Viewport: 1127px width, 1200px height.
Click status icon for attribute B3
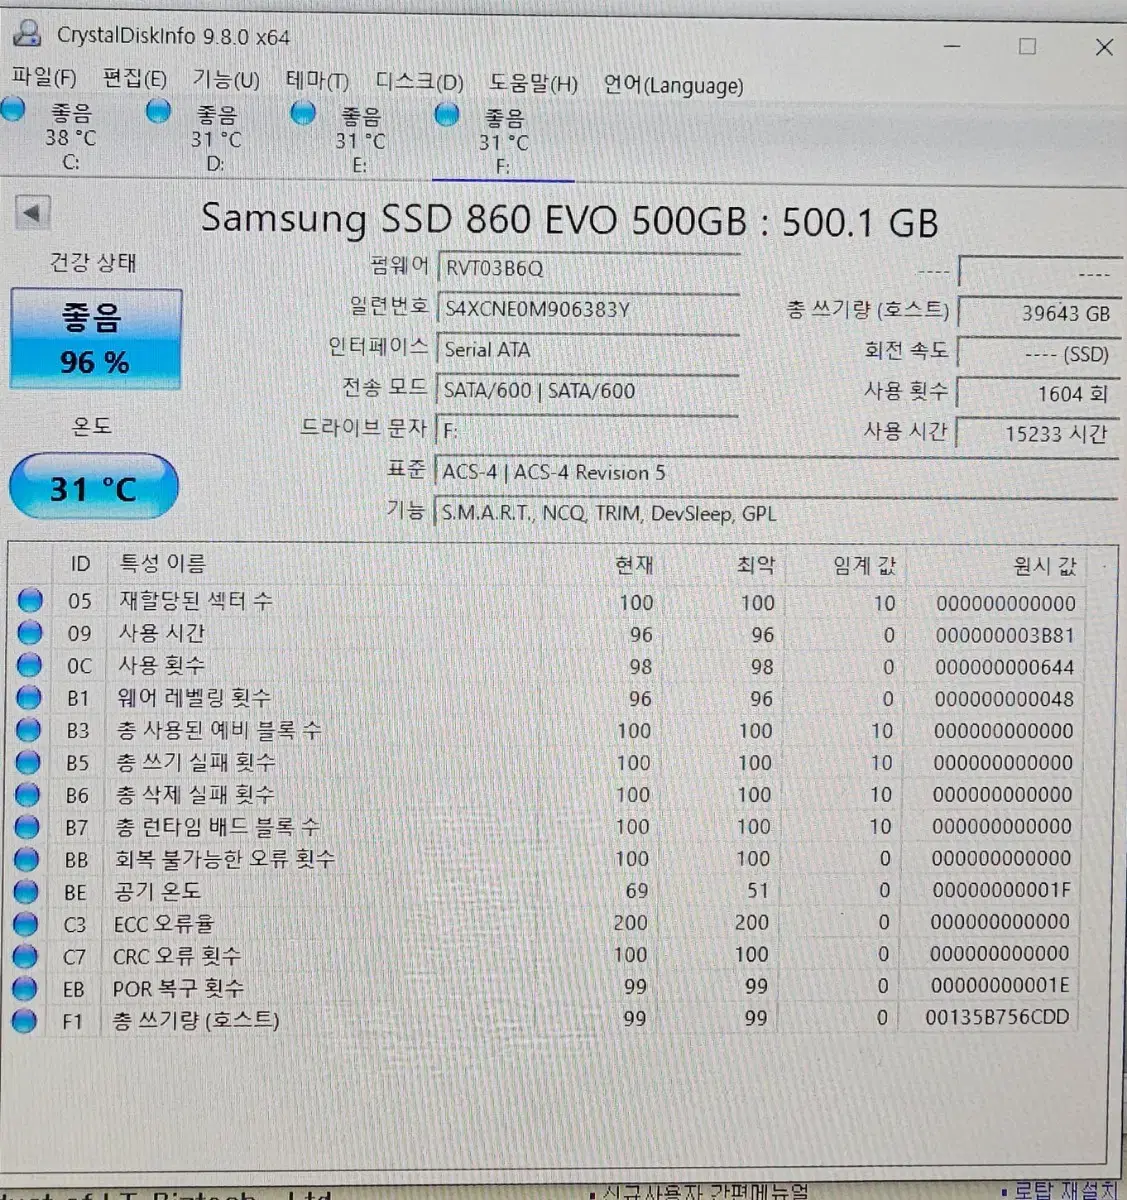pyautogui.click(x=29, y=729)
